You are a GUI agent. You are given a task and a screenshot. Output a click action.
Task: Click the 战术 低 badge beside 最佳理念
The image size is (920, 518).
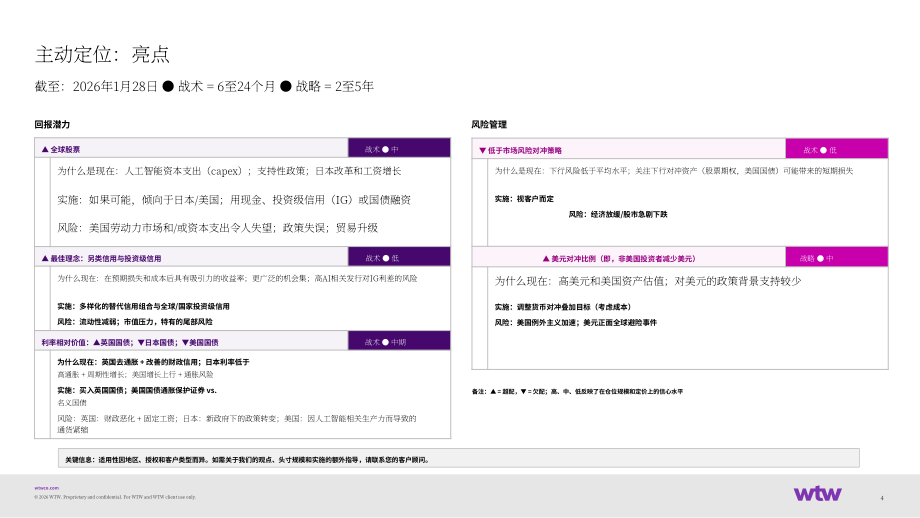[399, 257]
